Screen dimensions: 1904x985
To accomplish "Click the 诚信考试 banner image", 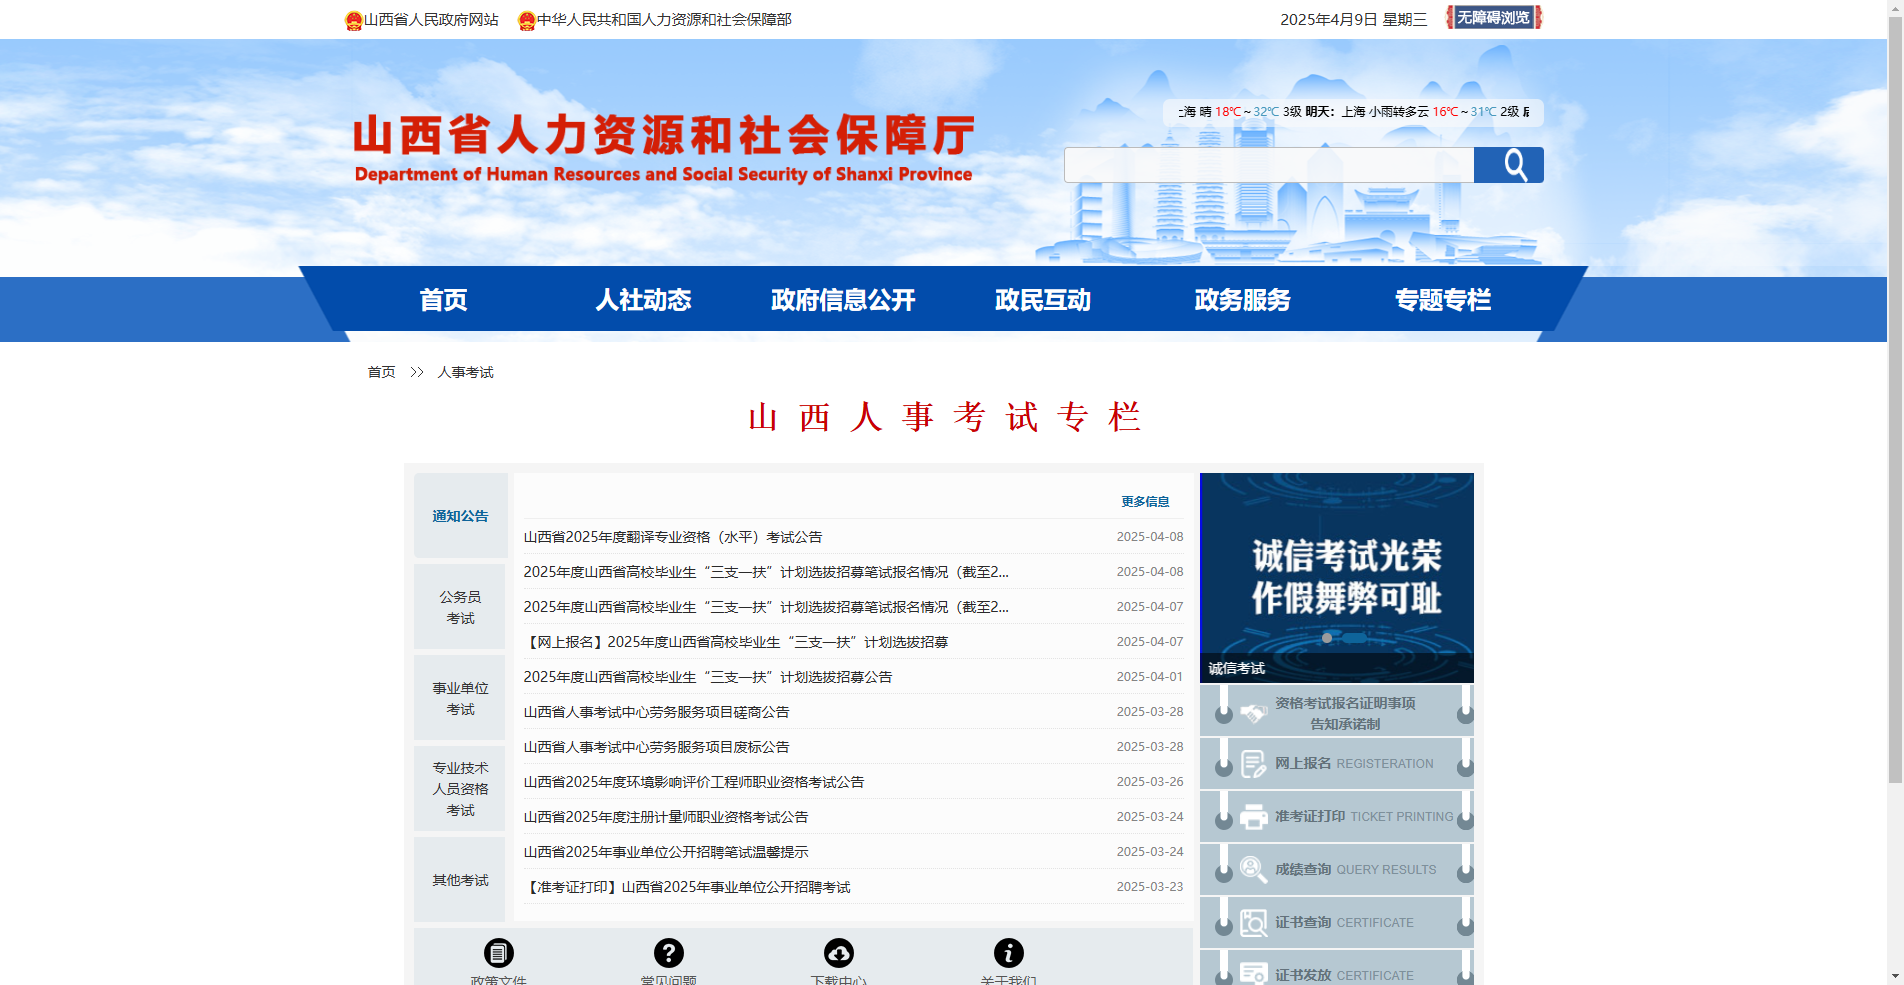I will [1336, 577].
